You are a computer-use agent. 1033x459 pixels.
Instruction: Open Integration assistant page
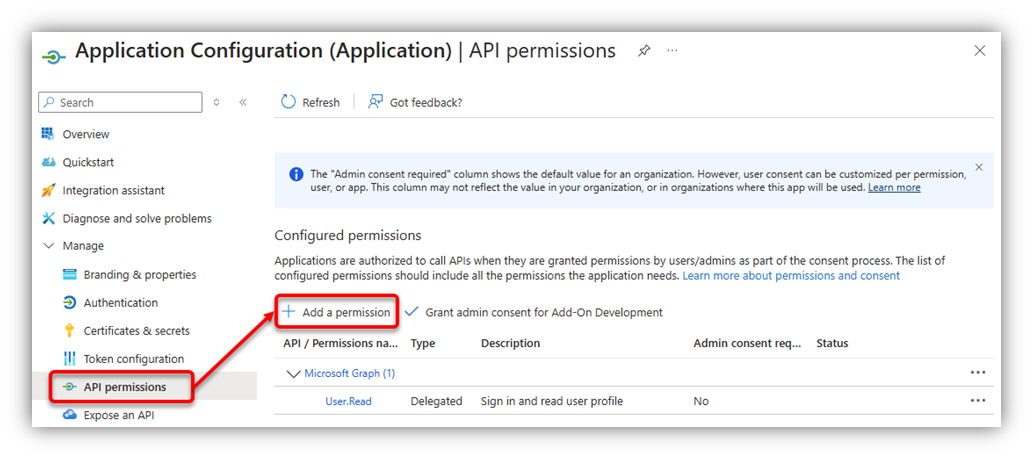point(113,190)
